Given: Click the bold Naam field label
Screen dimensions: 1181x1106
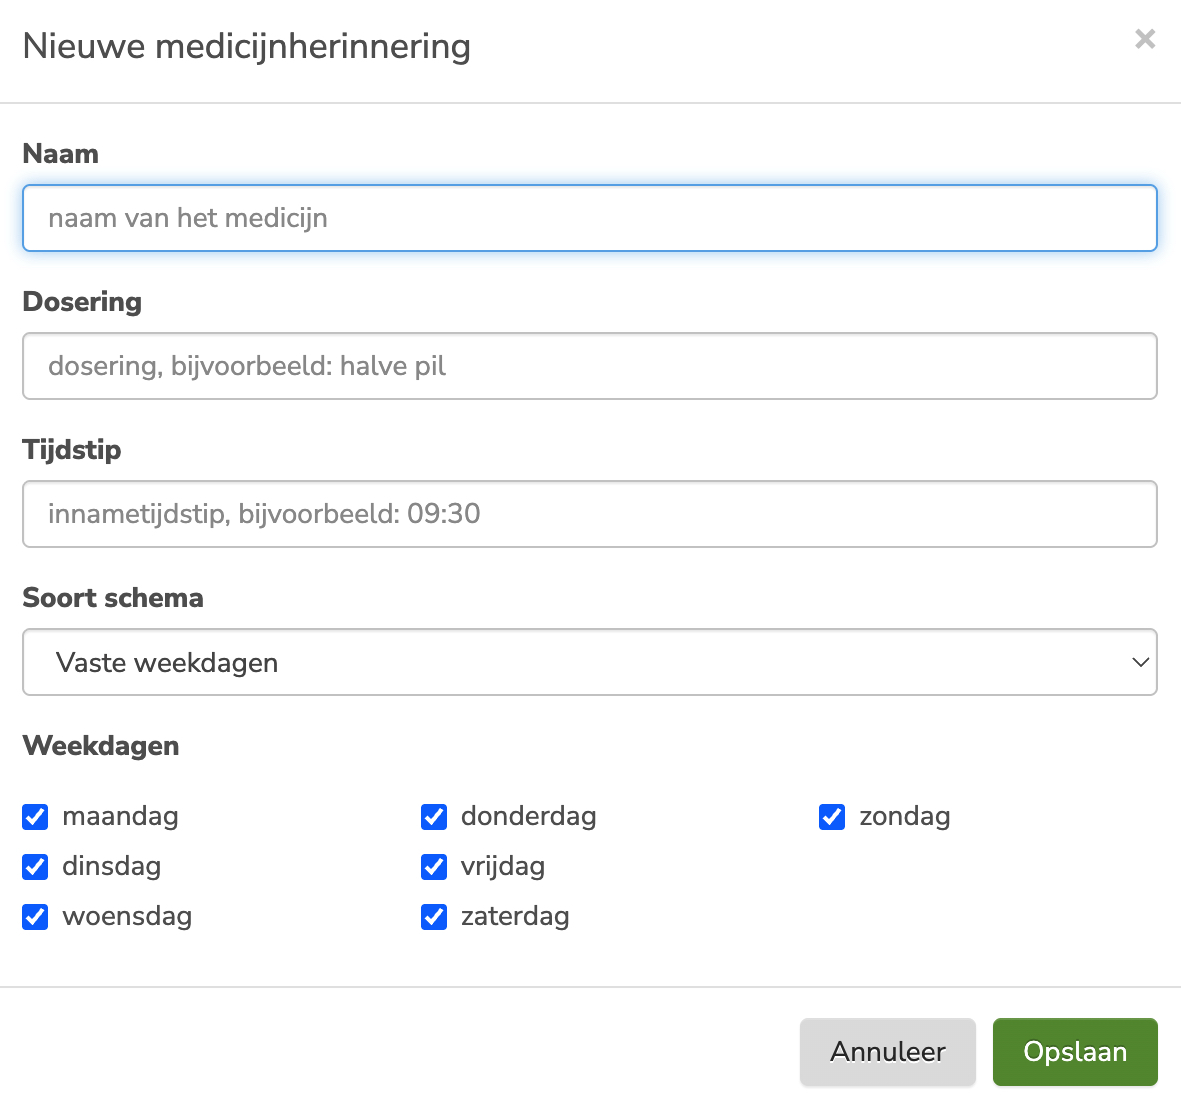Looking at the screenshot, I should (x=61, y=154).
